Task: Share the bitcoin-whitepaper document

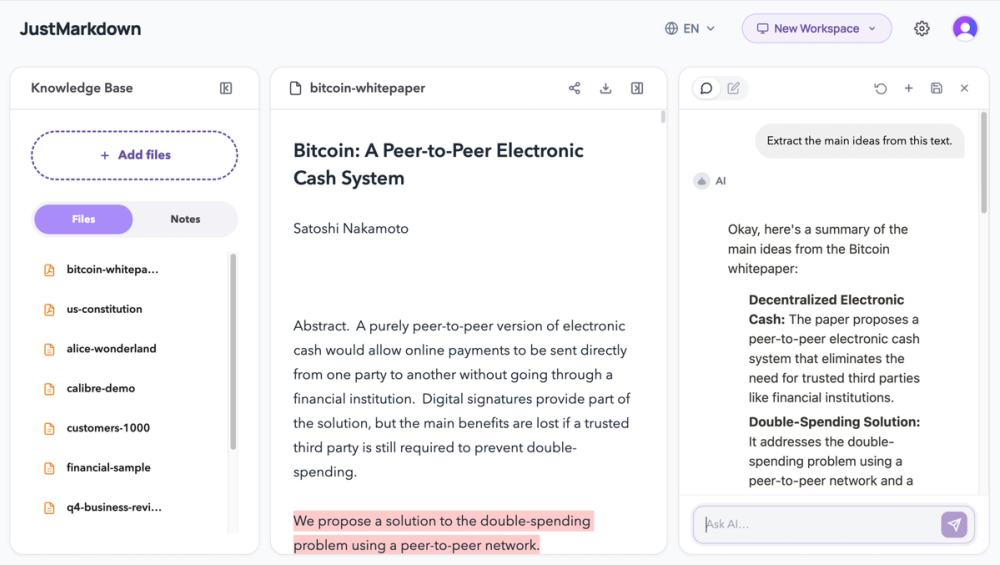Action: tap(575, 88)
